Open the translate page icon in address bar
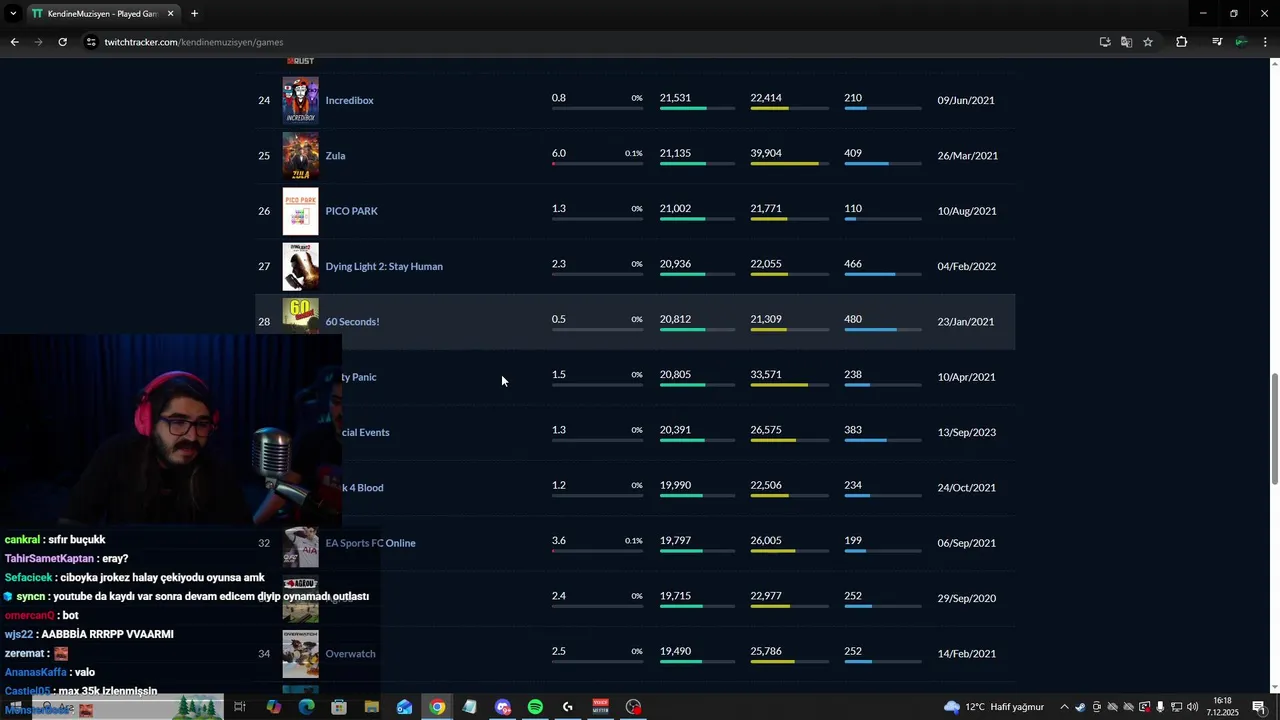This screenshot has height=720, width=1280. pyautogui.click(x=1126, y=42)
